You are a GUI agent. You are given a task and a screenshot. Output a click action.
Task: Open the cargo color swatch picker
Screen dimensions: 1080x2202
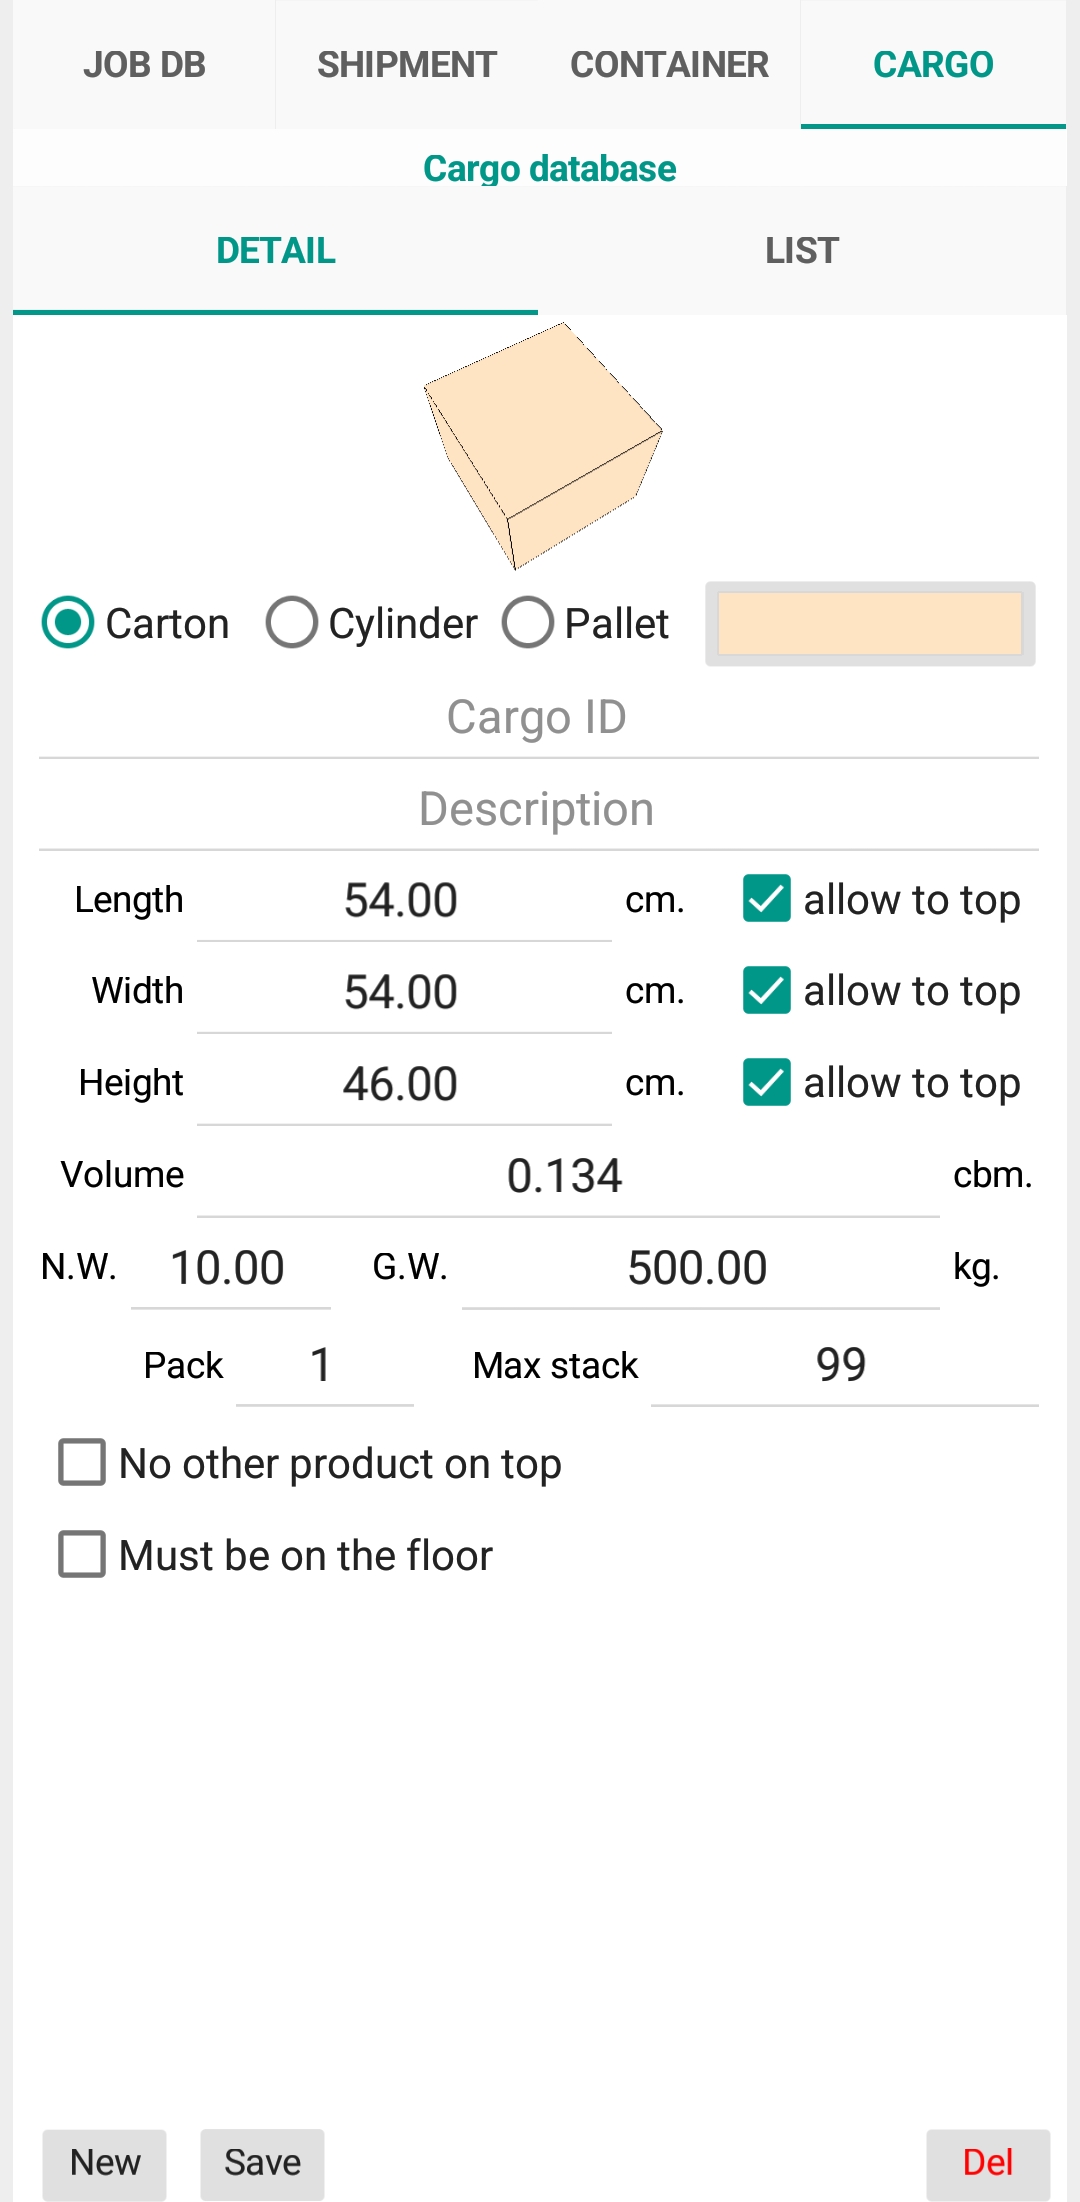click(x=870, y=624)
